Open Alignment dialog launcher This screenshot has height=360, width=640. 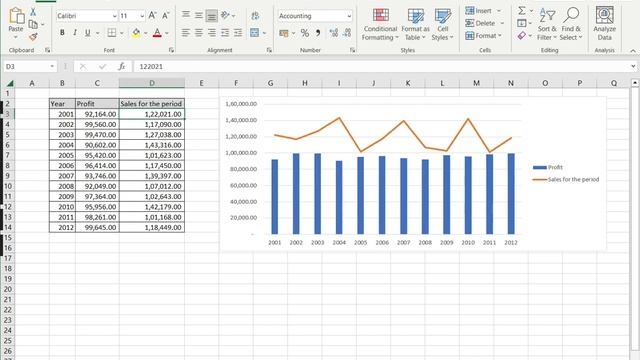tap(269, 50)
